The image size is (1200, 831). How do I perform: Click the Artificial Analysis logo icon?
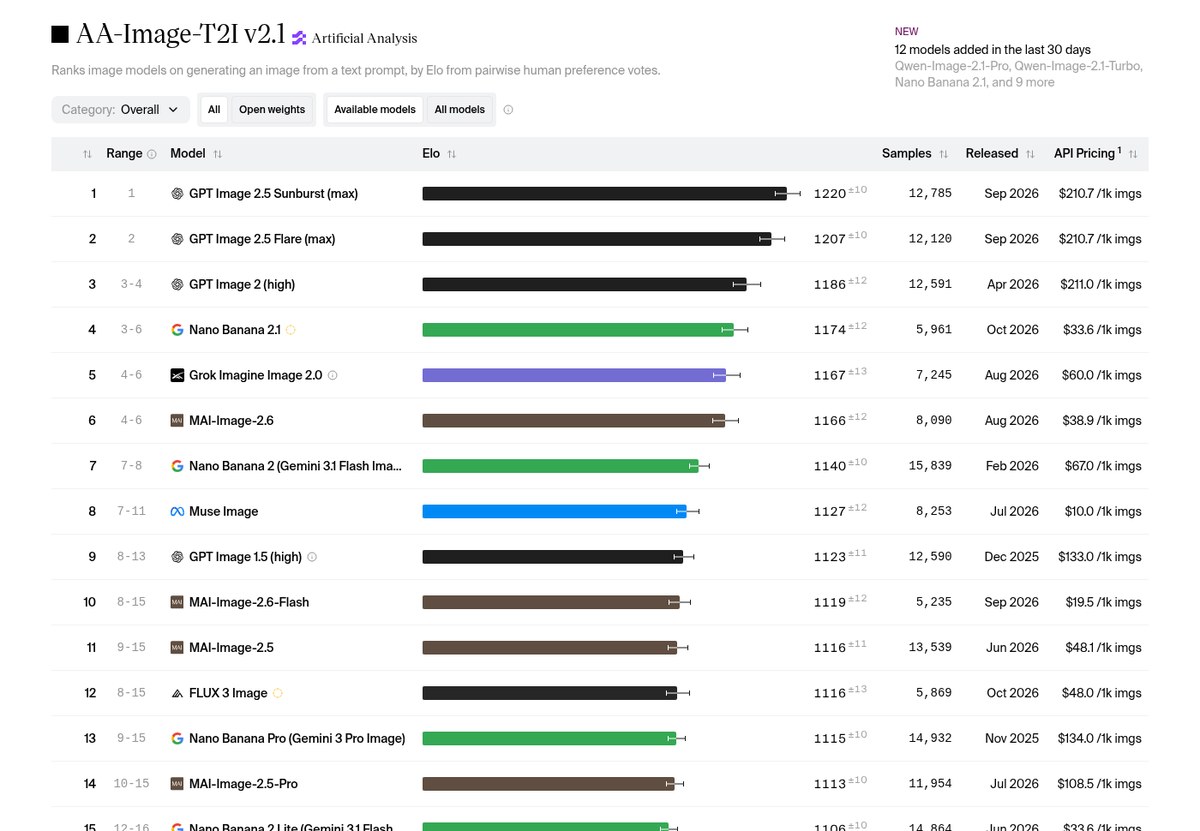[x=299, y=38]
